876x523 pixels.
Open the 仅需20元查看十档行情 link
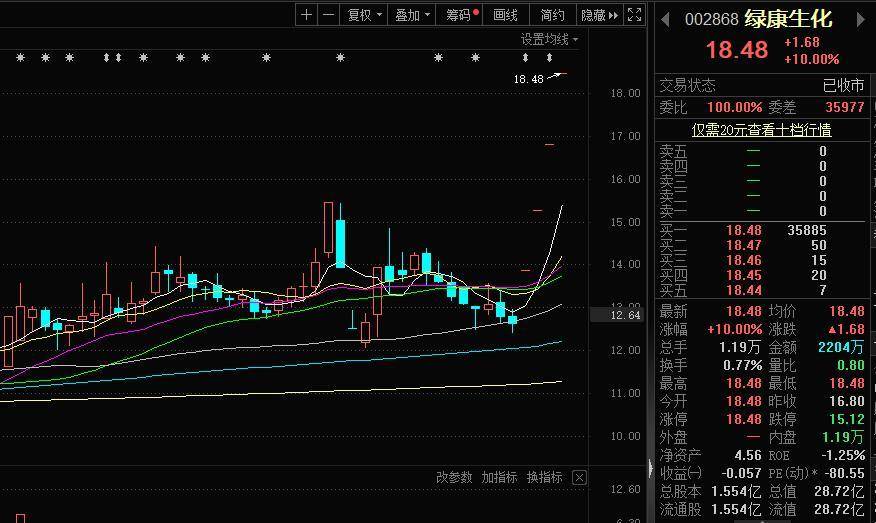[762, 130]
